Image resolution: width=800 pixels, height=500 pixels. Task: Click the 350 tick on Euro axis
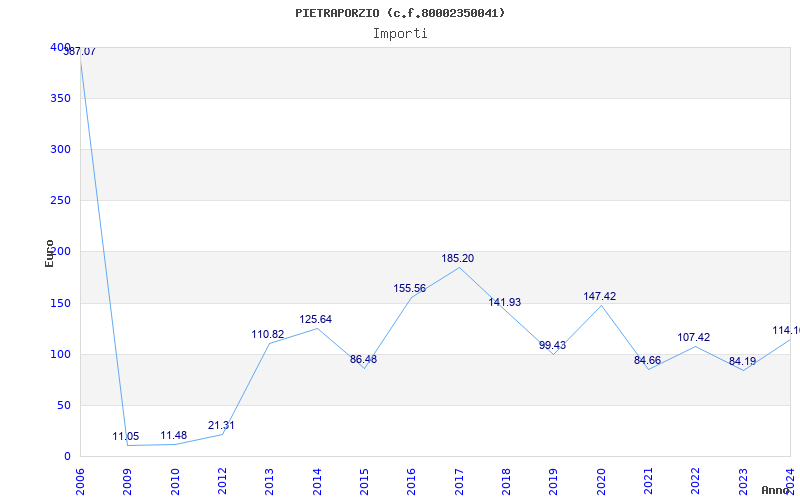click(60, 98)
